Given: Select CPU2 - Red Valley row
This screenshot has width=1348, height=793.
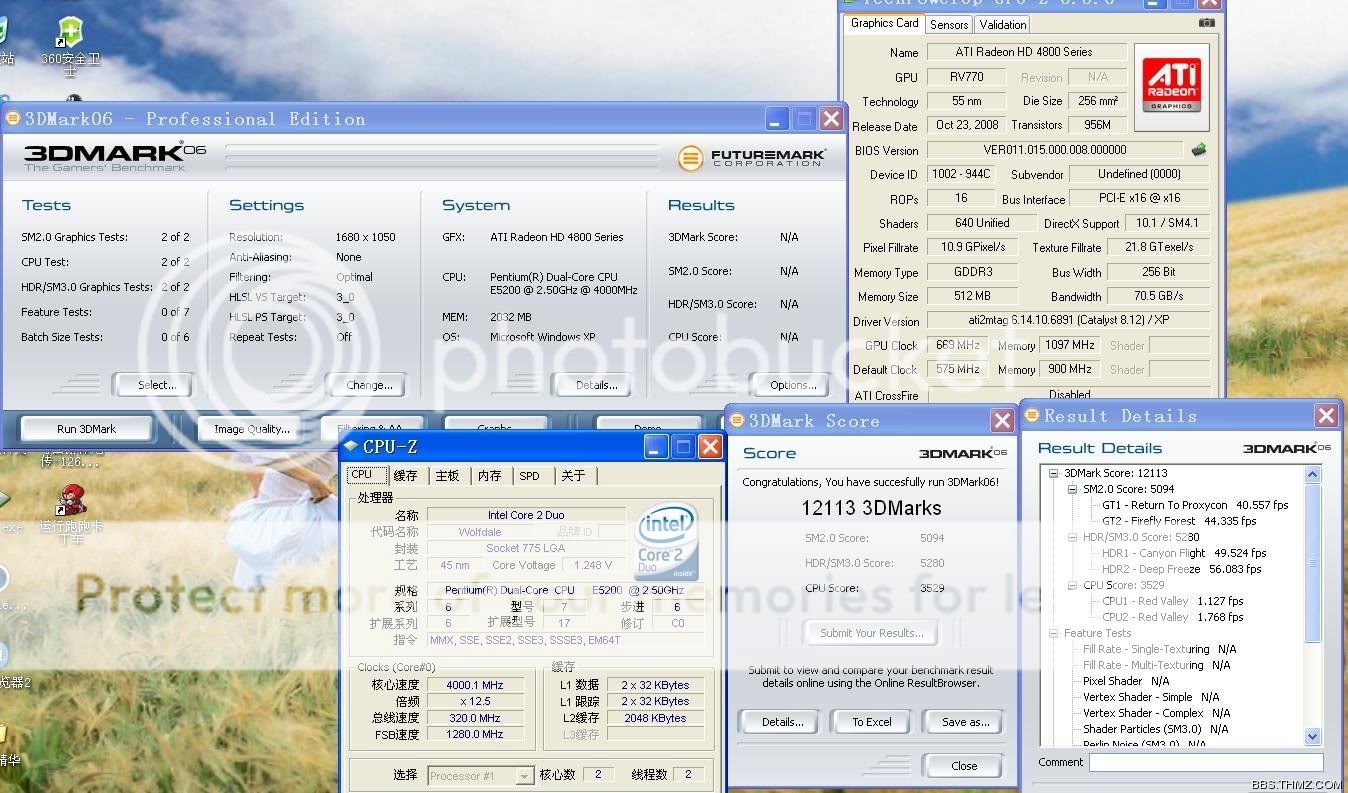Looking at the screenshot, I should tap(1172, 617).
